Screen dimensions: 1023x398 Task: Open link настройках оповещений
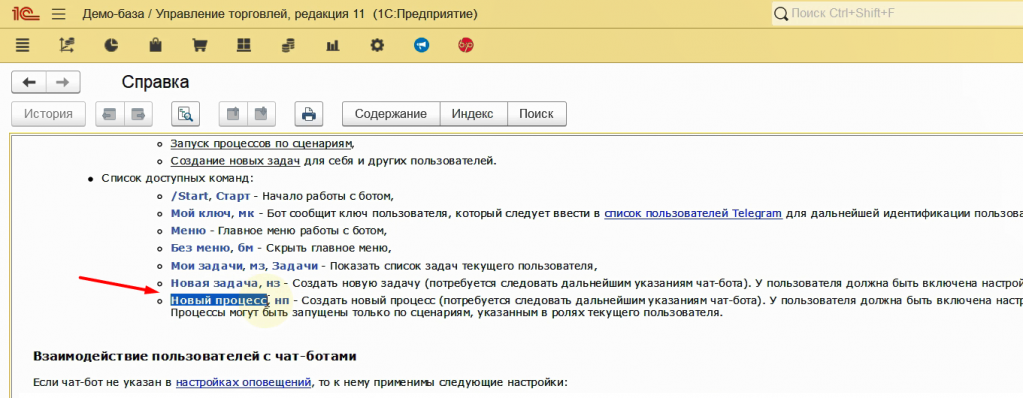click(244, 383)
